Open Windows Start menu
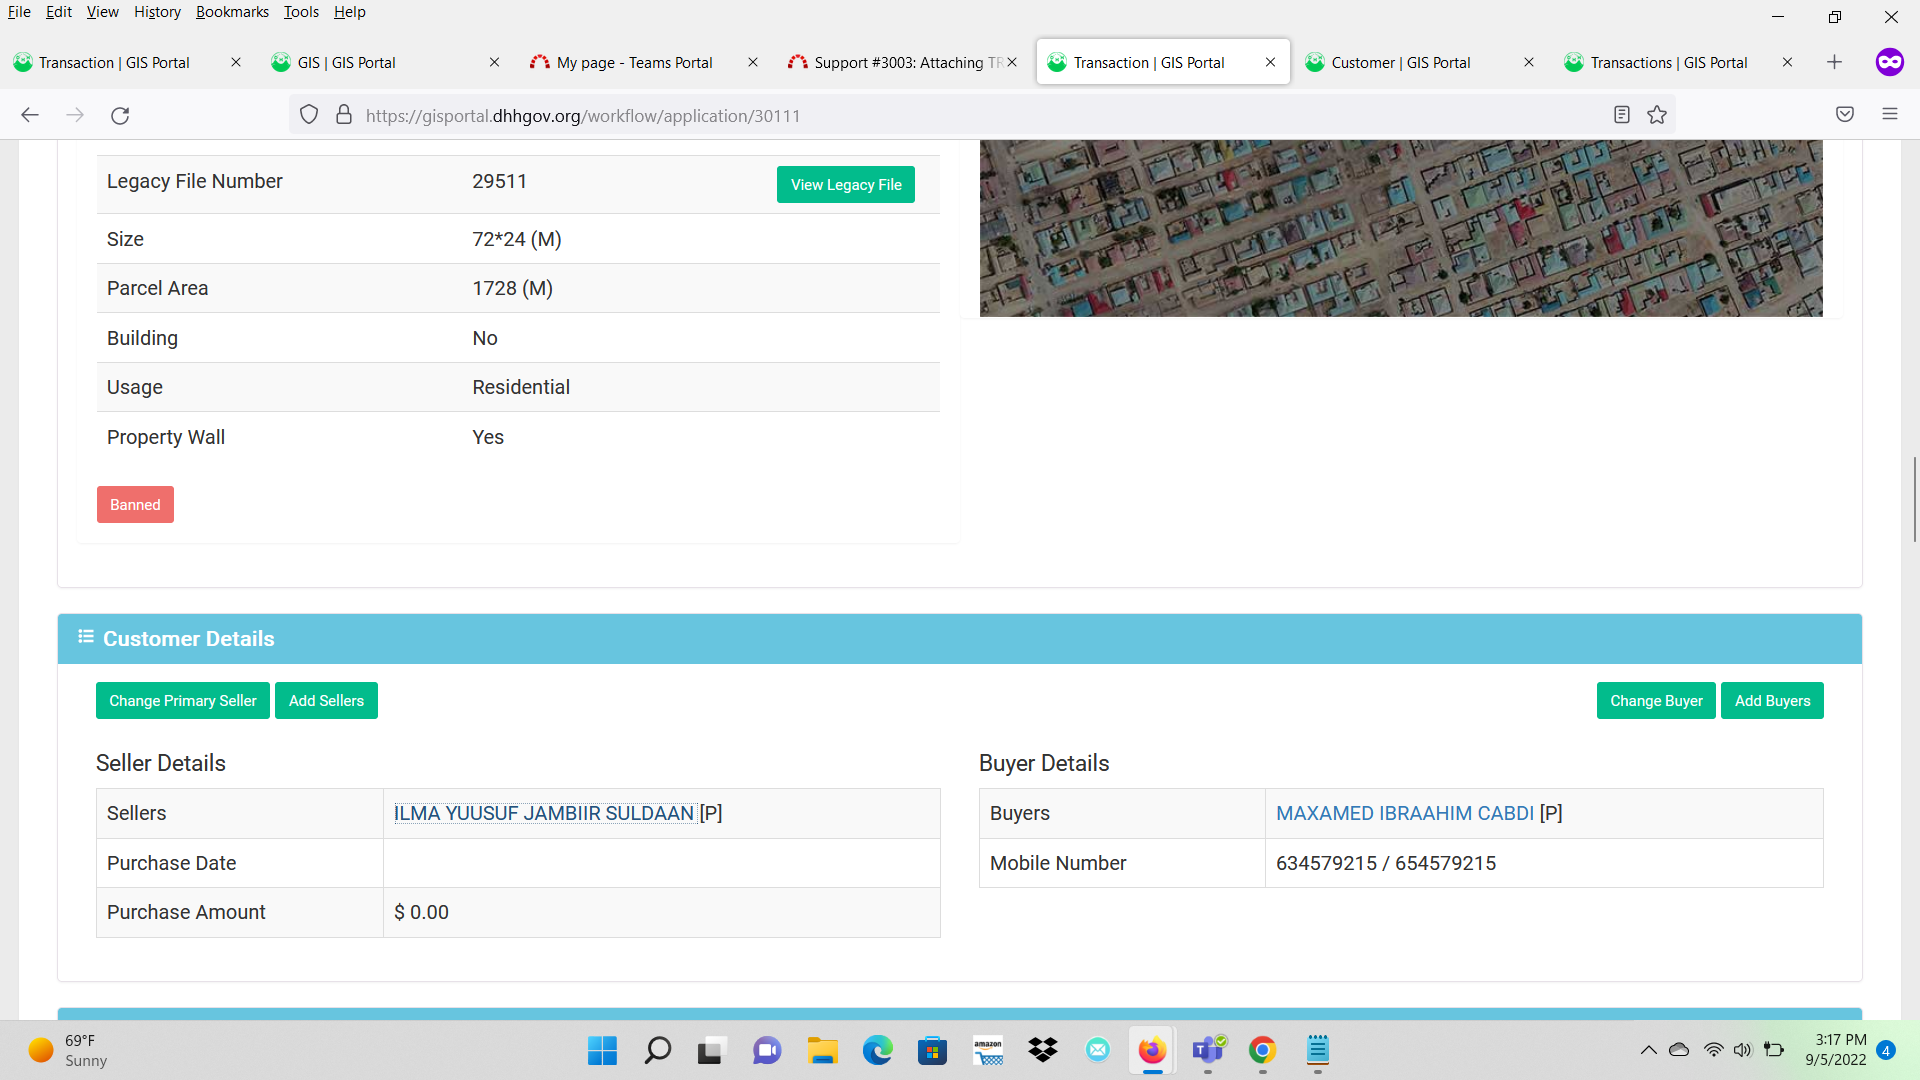Image resolution: width=1920 pixels, height=1080 pixels. pos(602,1050)
